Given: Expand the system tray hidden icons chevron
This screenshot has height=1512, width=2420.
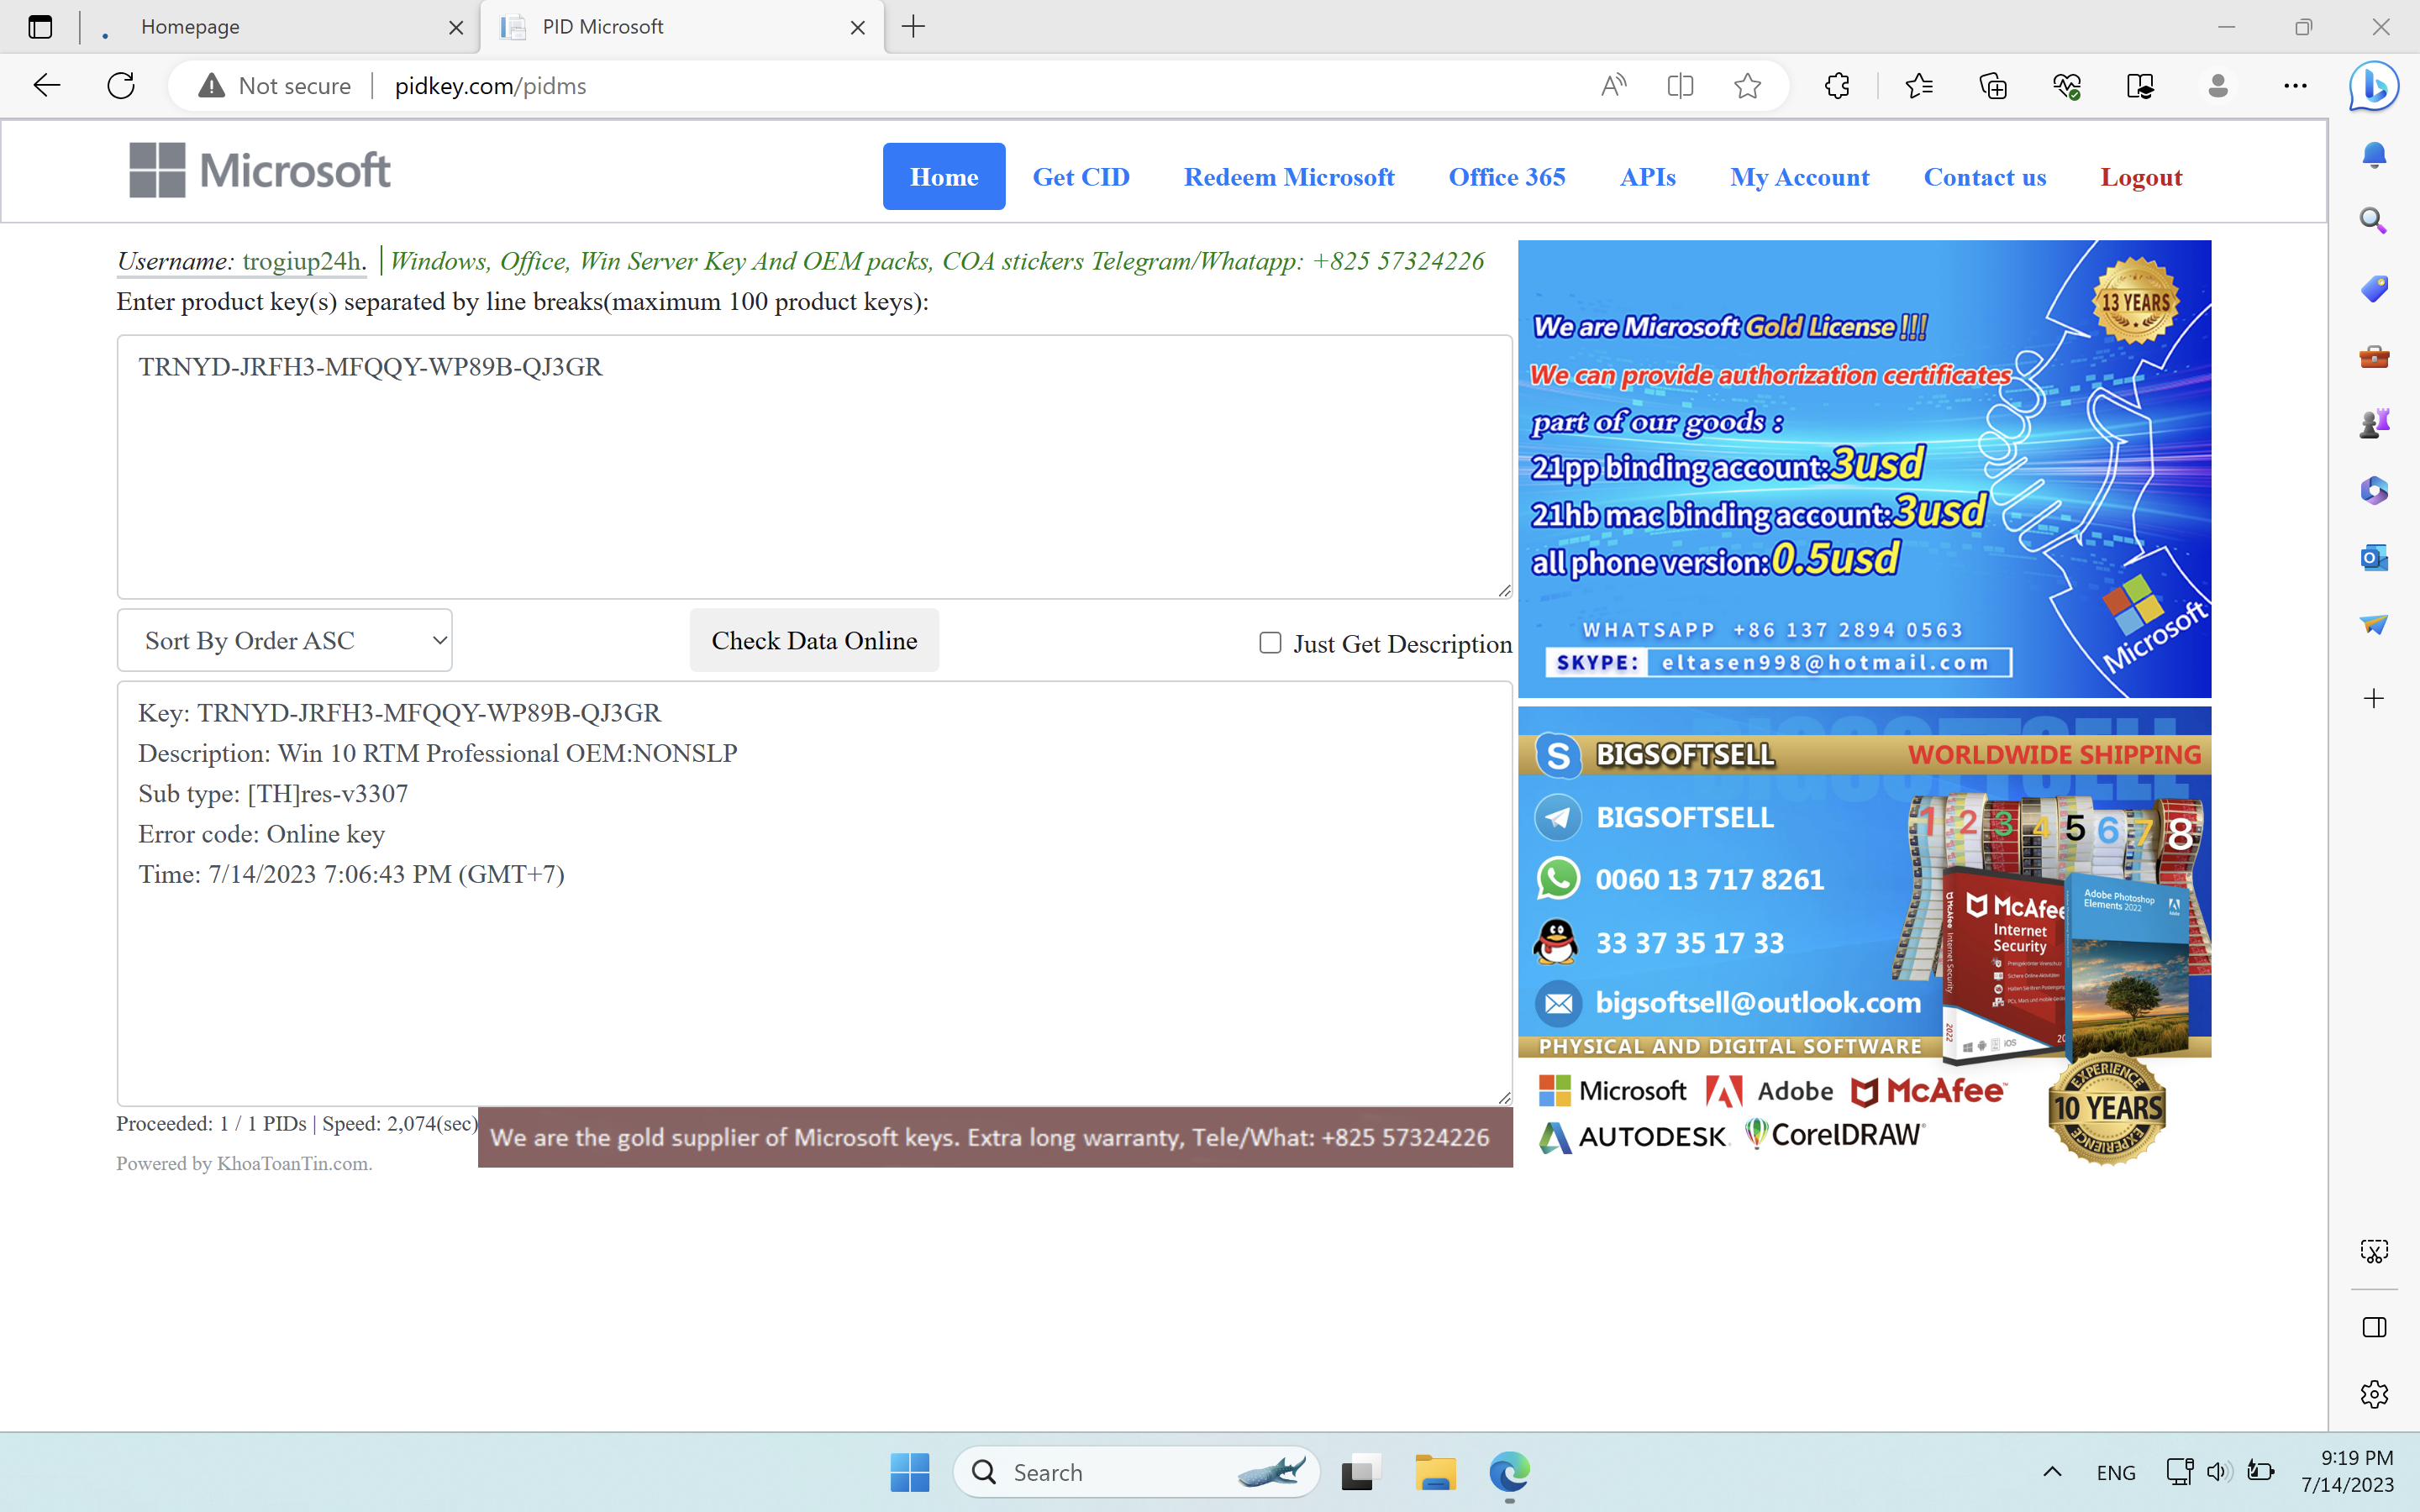Looking at the screenshot, I should click(x=2052, y=1472).
